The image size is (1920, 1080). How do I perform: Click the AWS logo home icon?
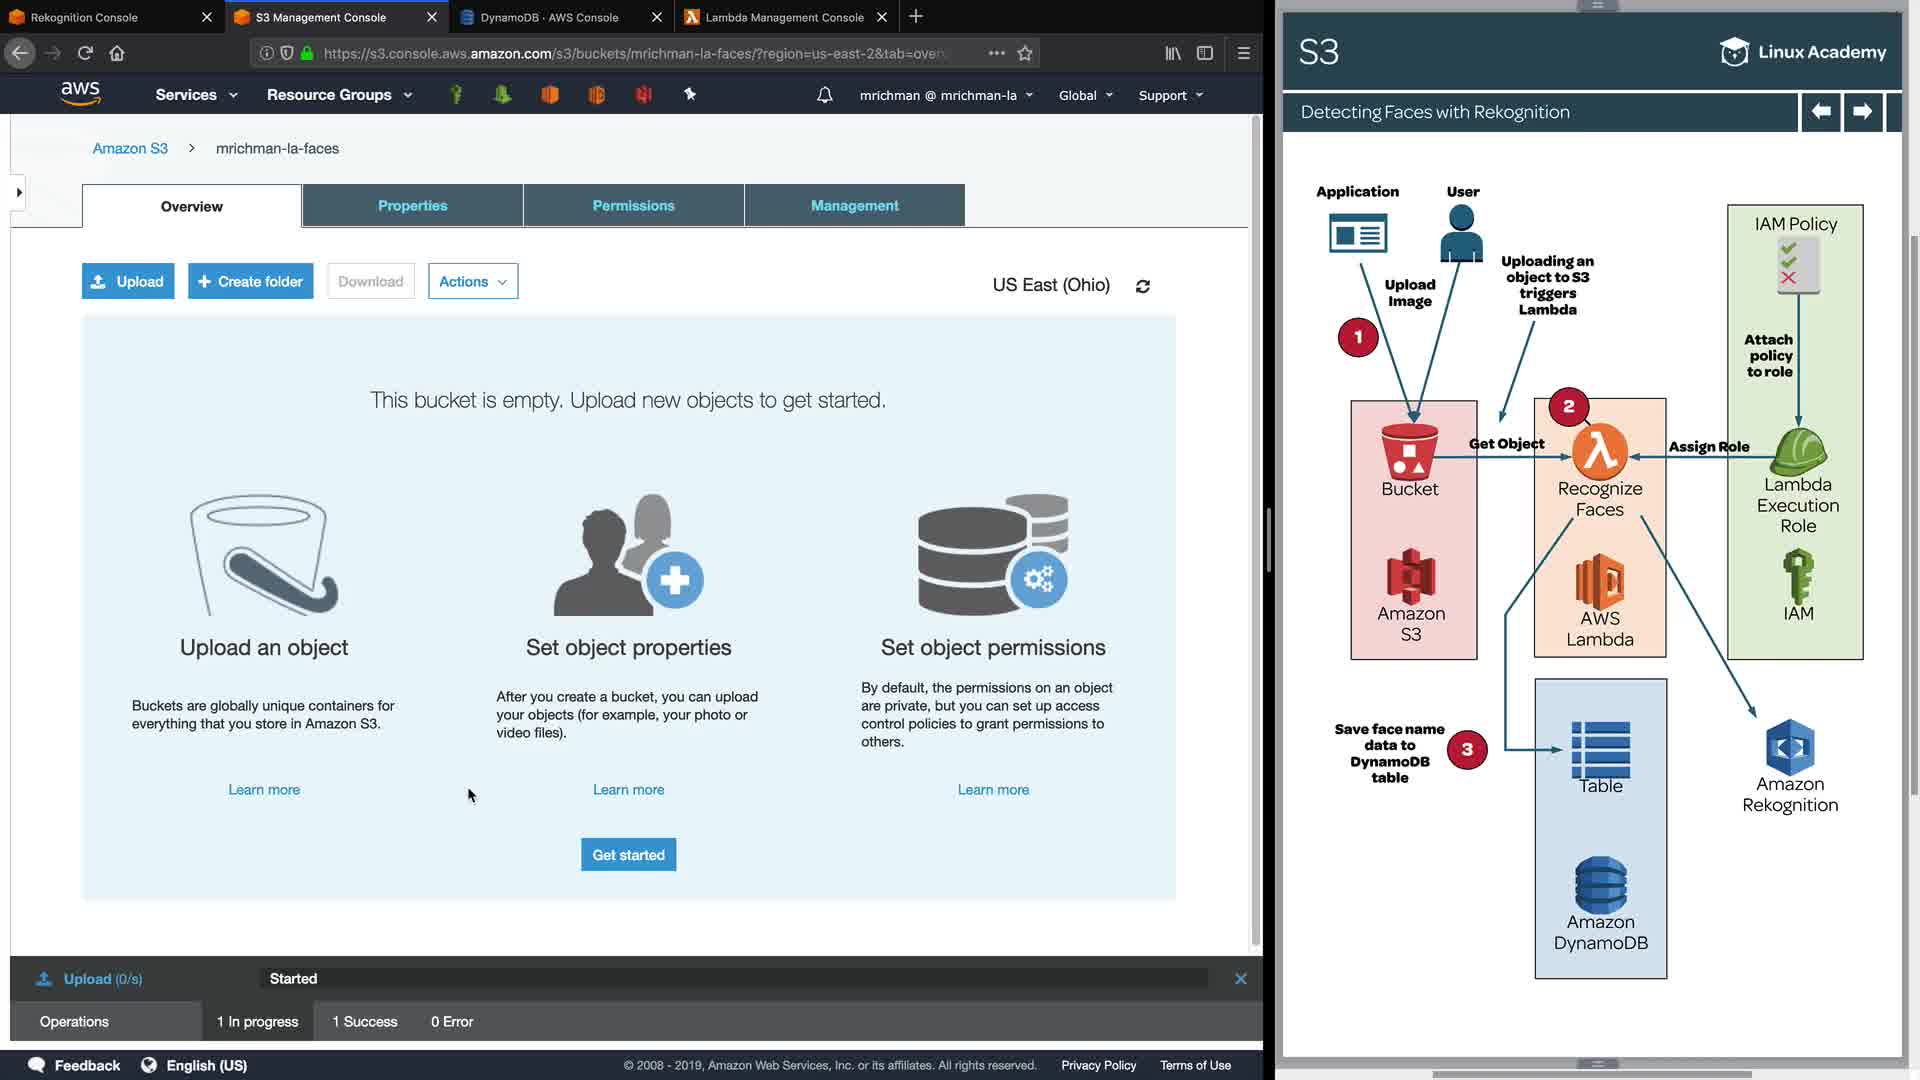(x=80, y=94)
